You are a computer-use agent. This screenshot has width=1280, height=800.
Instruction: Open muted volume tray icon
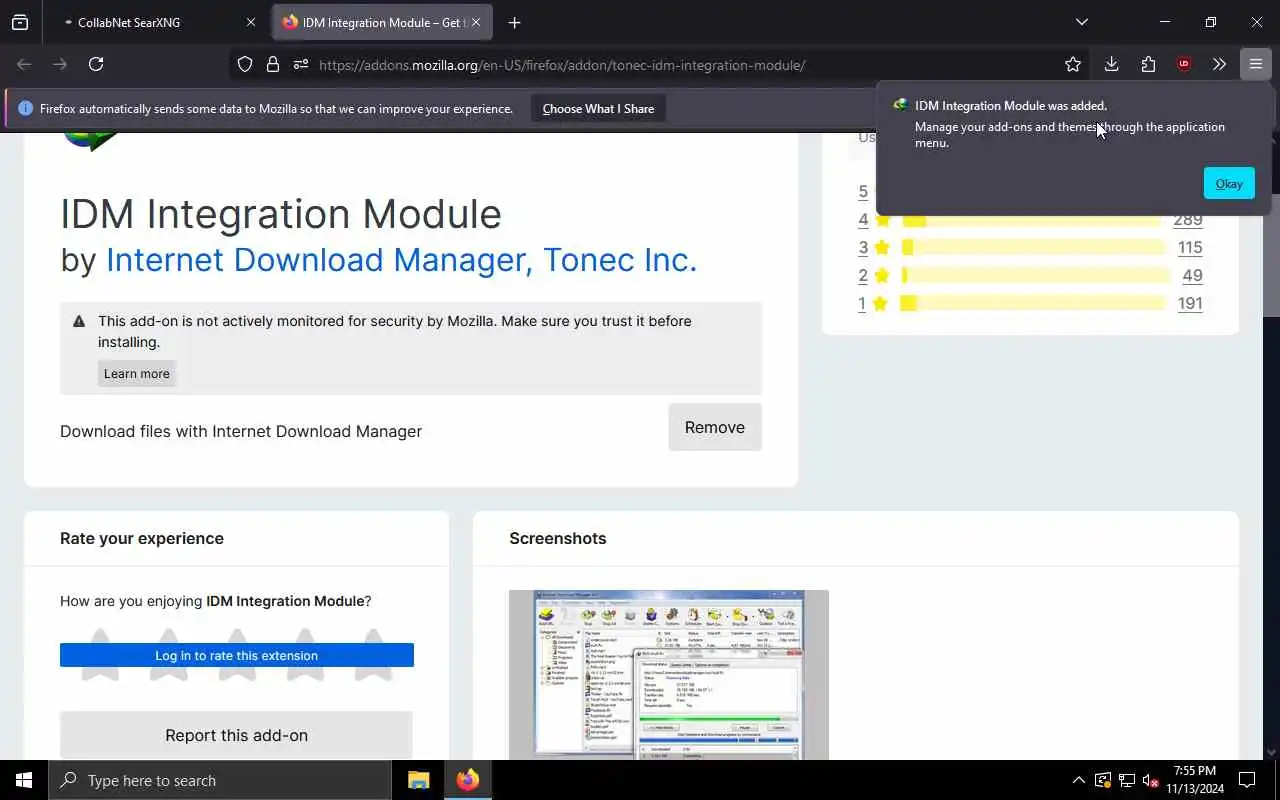1151,780
